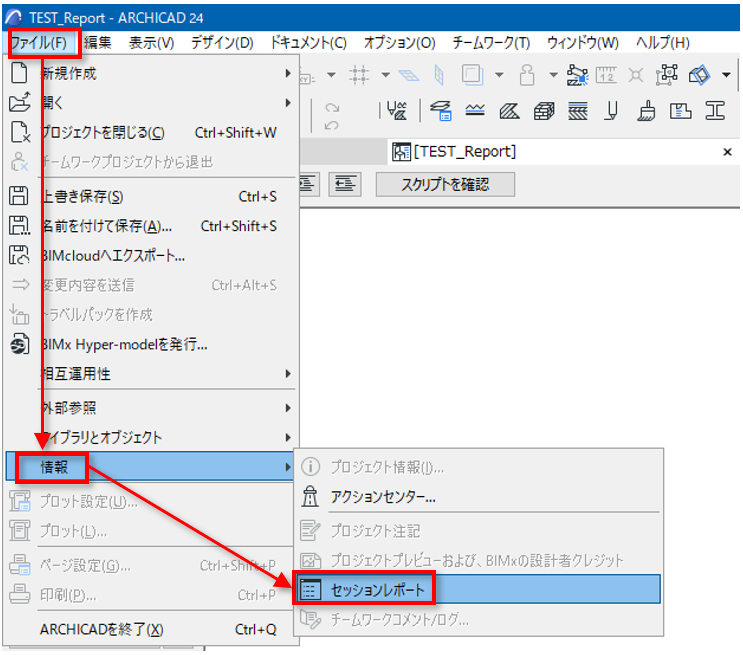
Task: Expand the 相互運用性 submenu
Action: click(151, 374)
